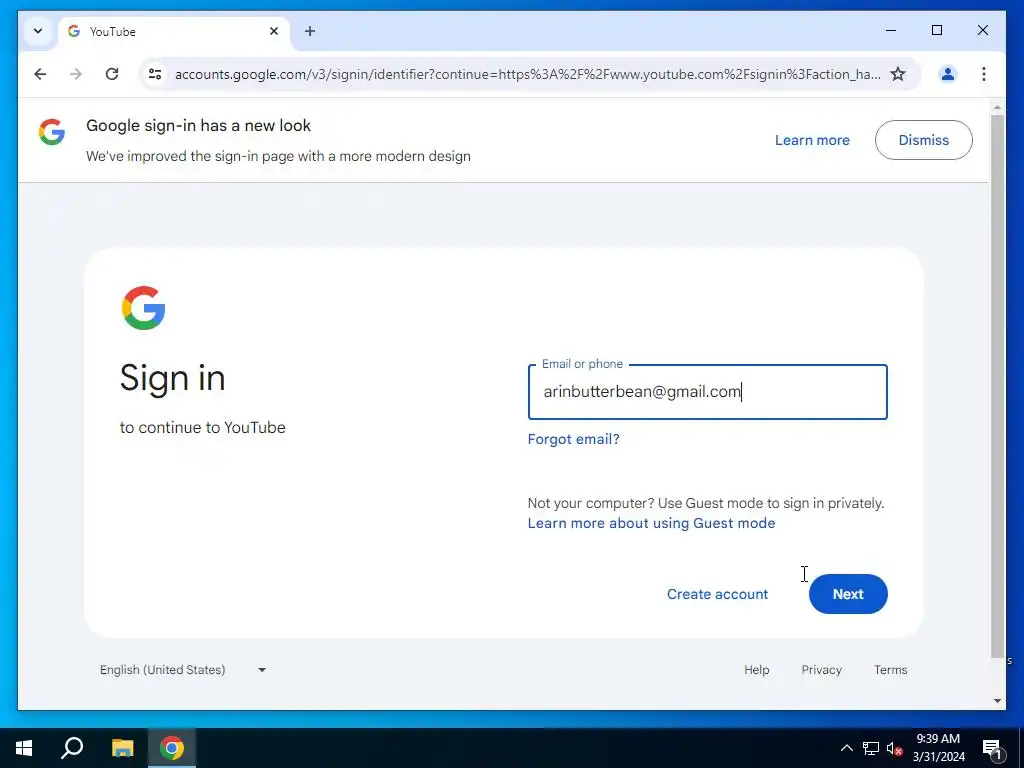Dismiss the new look banner
The height and width of the screenshot is (768, 1024).
(923, 140)
